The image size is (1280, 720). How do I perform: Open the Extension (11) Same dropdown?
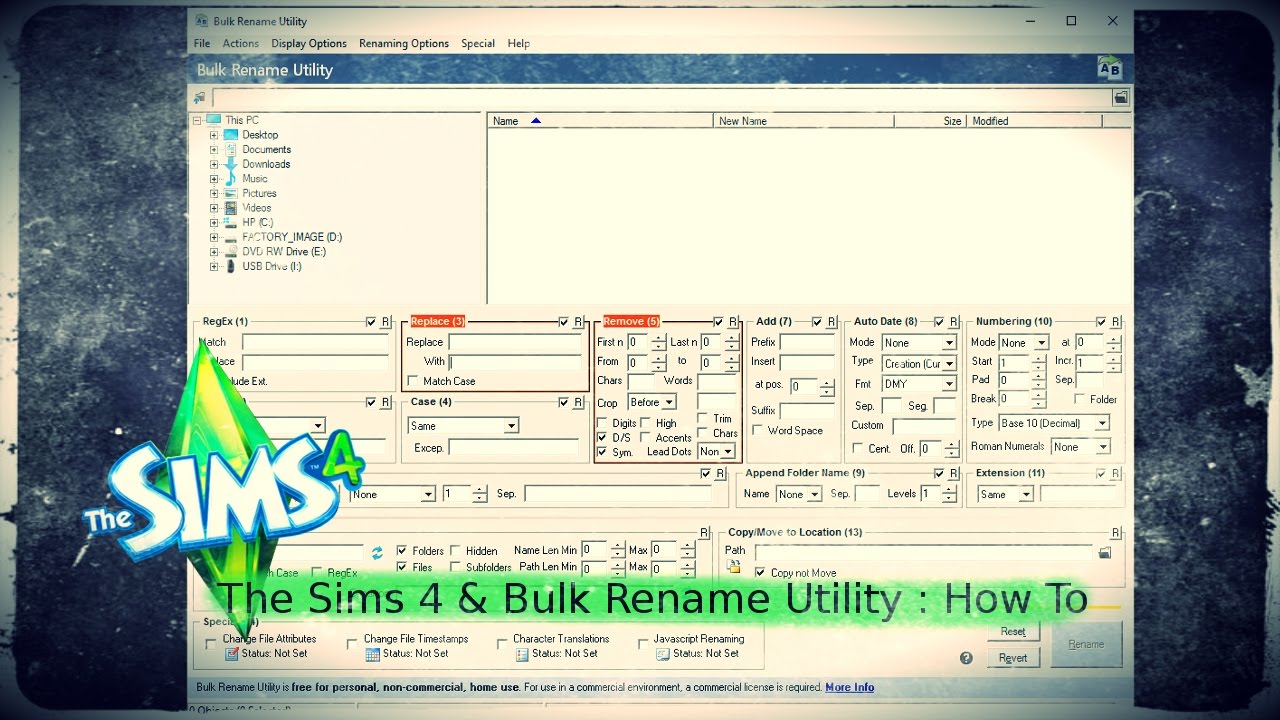(1005, 494)
